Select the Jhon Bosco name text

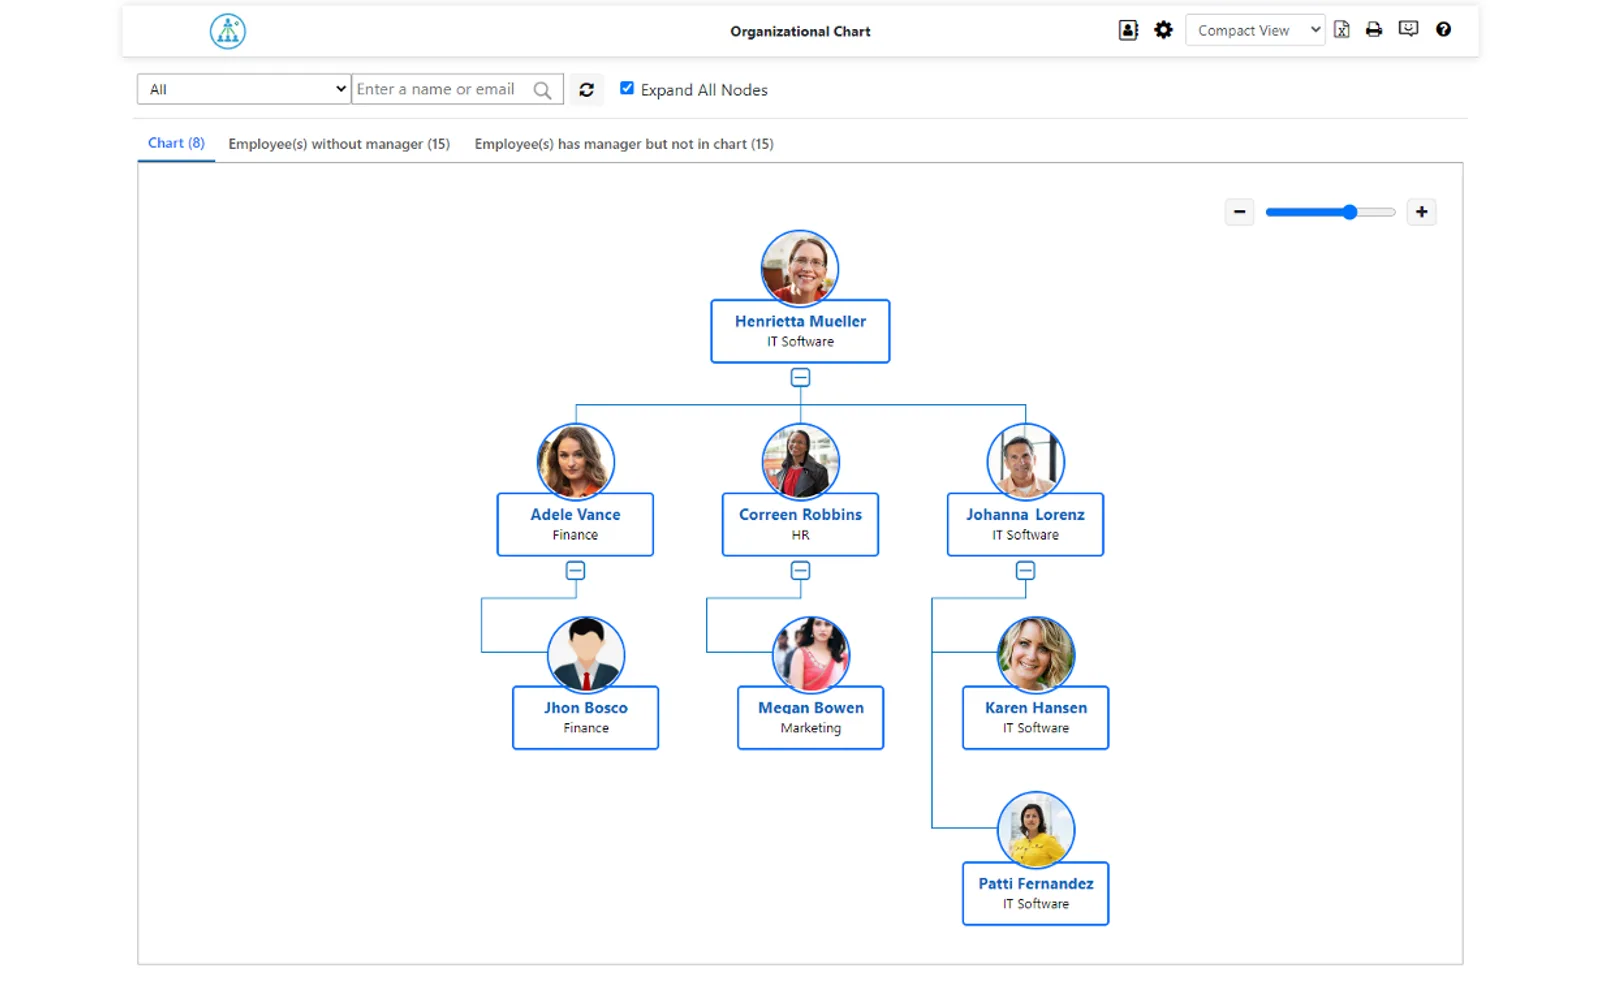tap(586, 707)
